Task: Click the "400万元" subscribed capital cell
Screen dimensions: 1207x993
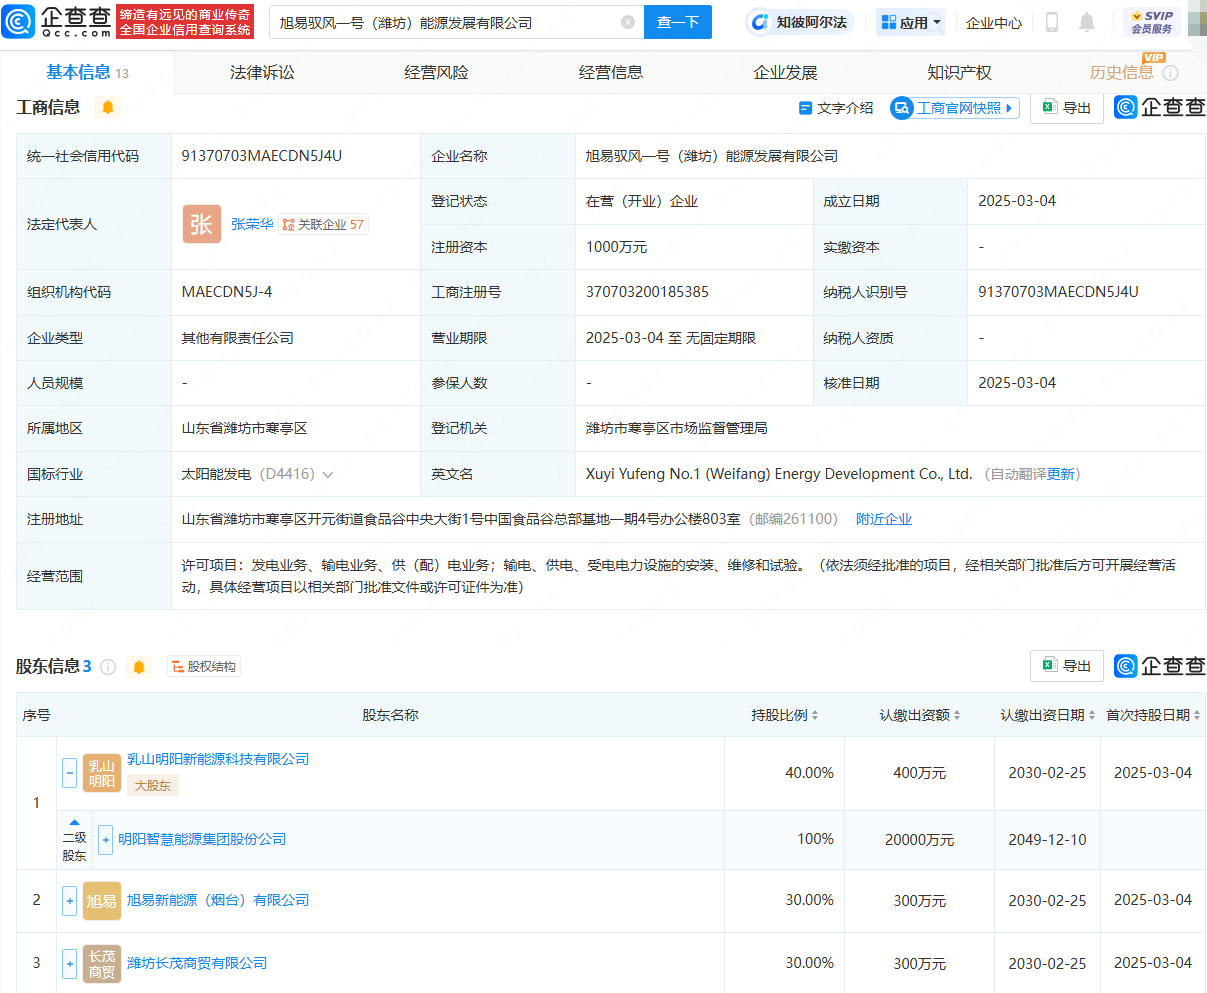Action: pos(920,773)
